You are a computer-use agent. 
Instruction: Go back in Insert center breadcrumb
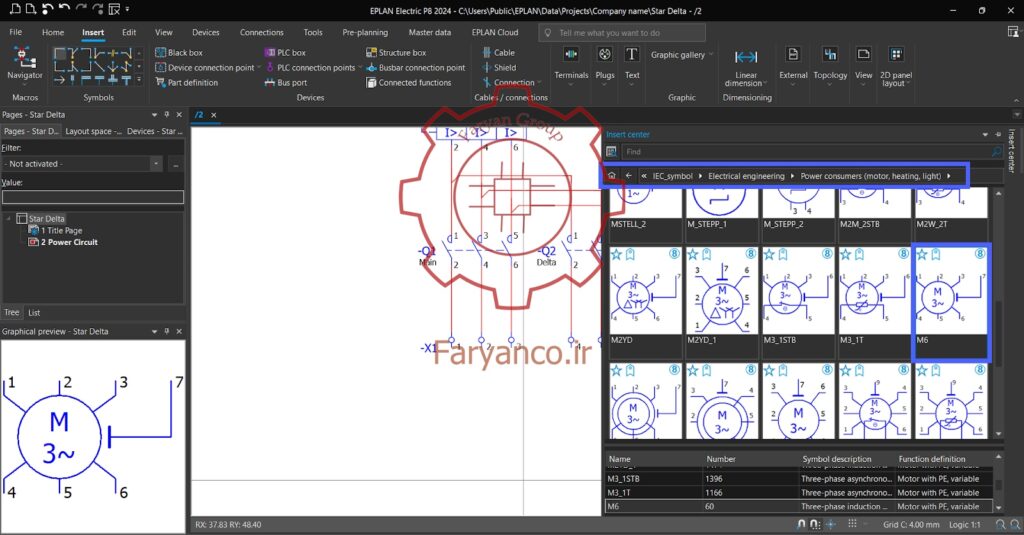[628, 176]
